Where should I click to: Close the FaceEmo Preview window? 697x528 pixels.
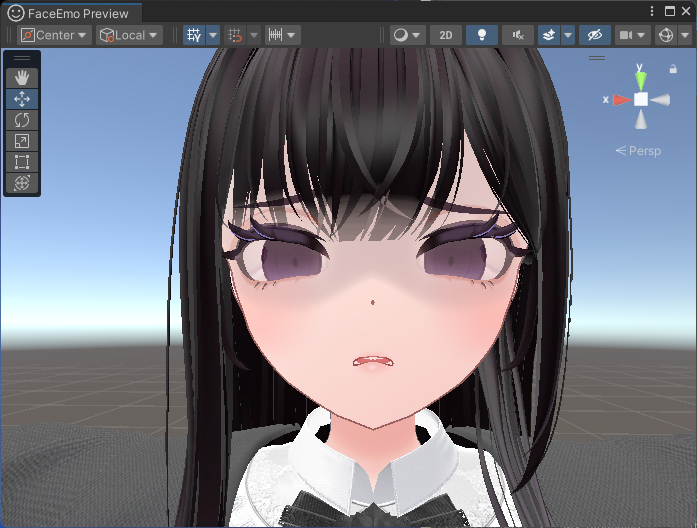[686, 11]
